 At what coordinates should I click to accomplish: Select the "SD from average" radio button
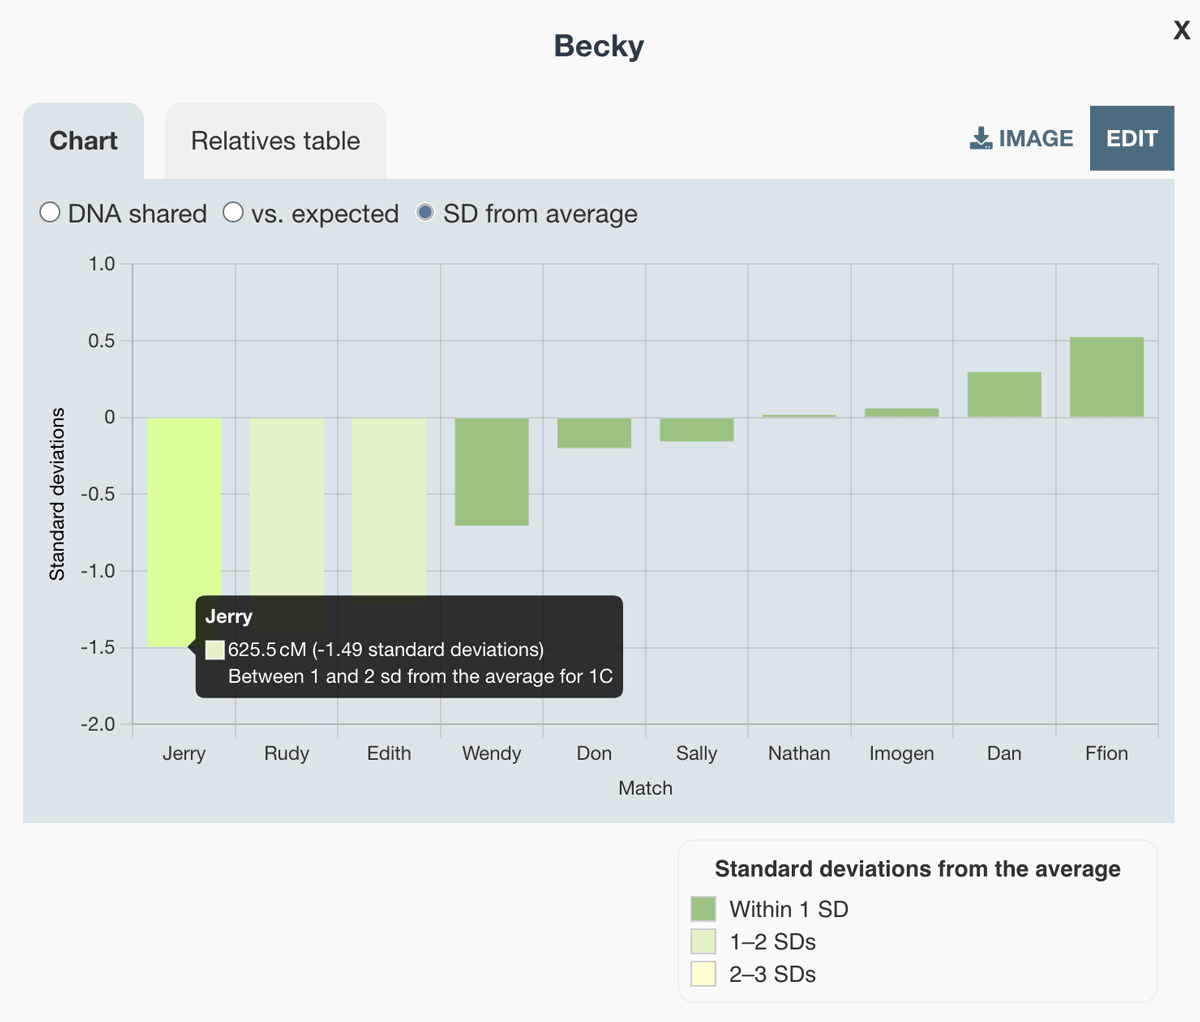coord(428,212)
